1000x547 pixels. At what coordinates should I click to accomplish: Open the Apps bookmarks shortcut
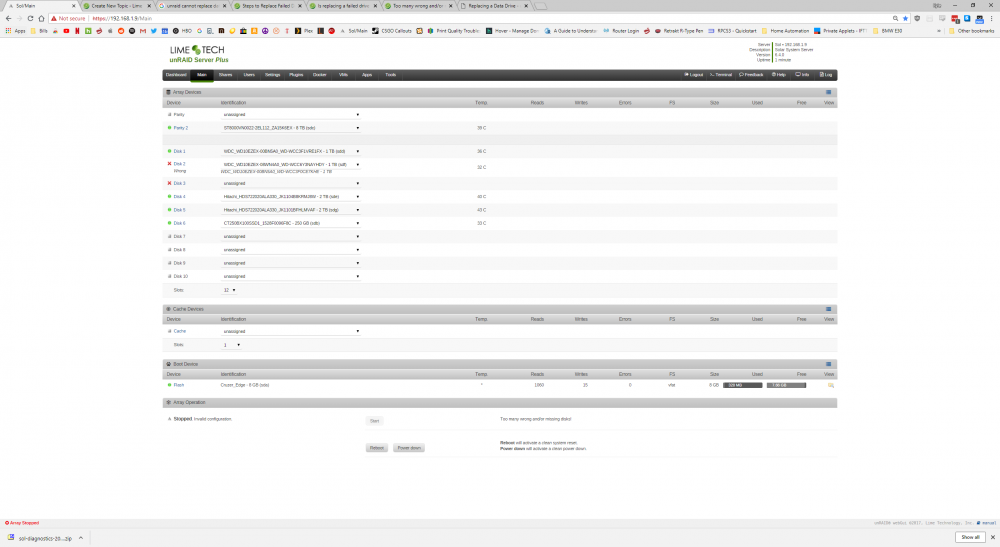coord(16,31)
